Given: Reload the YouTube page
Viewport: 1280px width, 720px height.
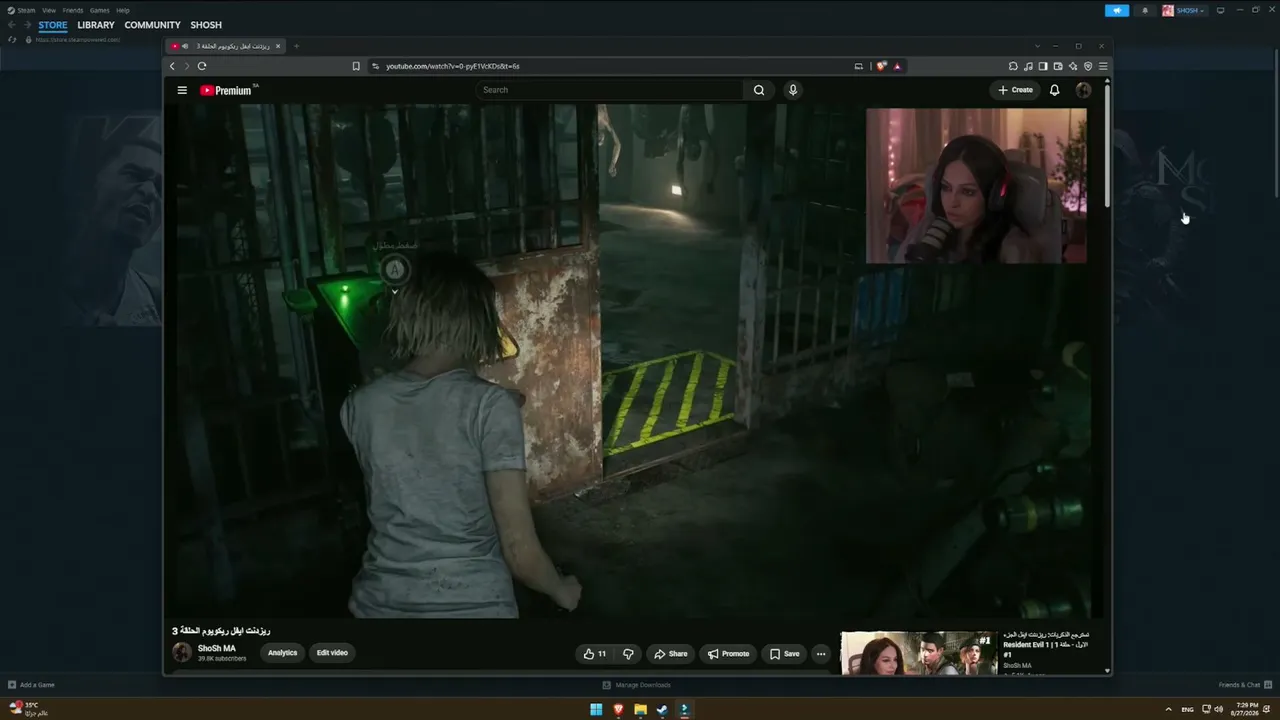Looking at the screenshot, I should pyautogui.click(x=202, y=66).
